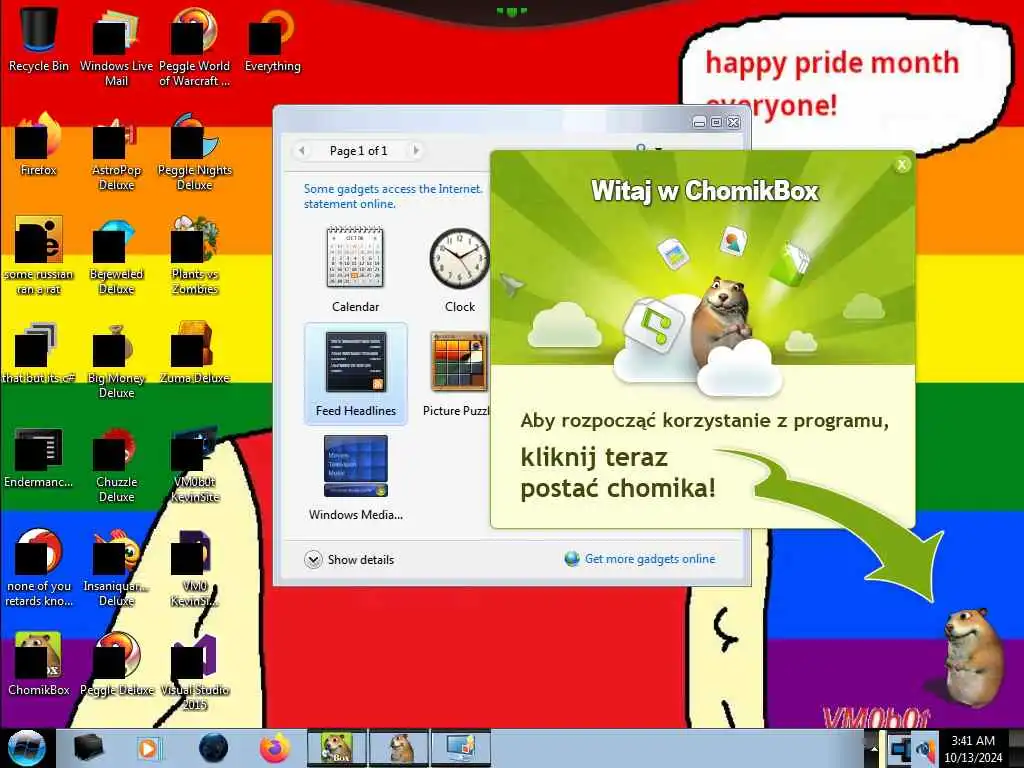Viewport: 1024px width, 768px height.
Task: Click the black box taskbar icon
Action: tap(88, 748)
